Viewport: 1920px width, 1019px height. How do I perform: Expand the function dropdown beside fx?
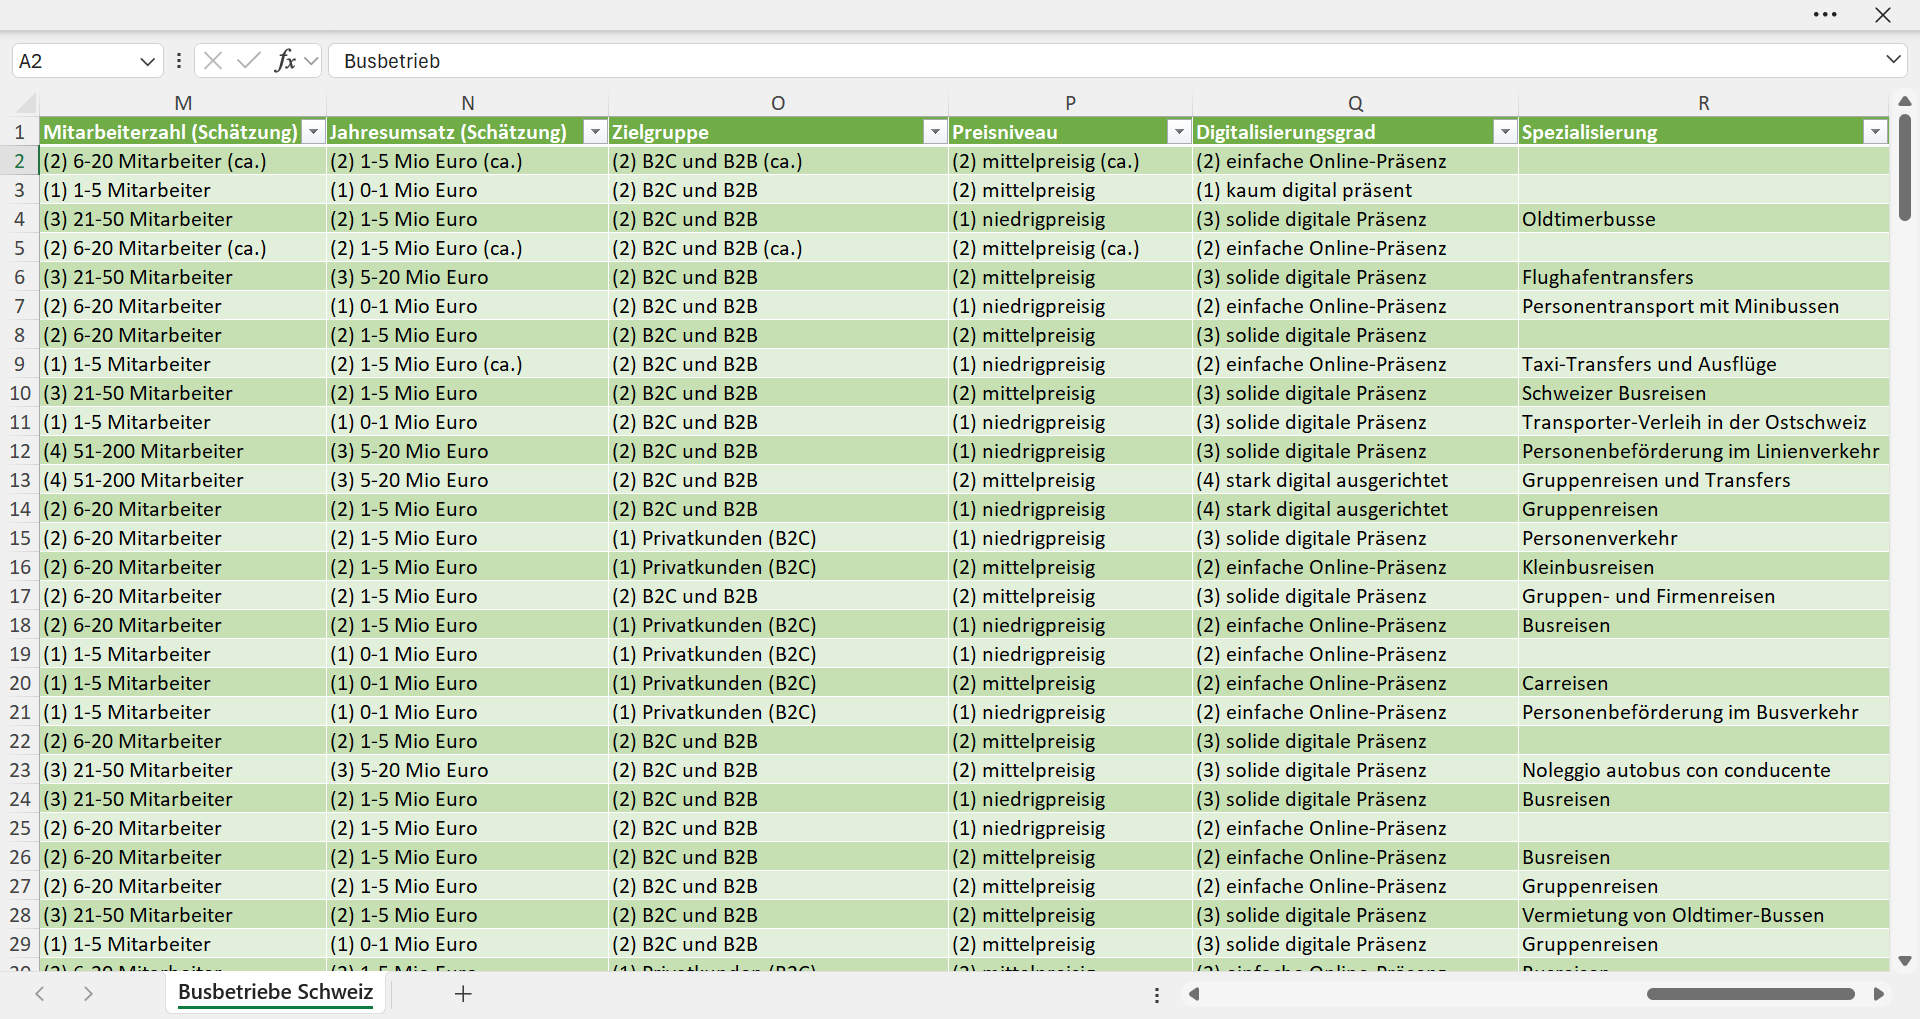[311, 61]
